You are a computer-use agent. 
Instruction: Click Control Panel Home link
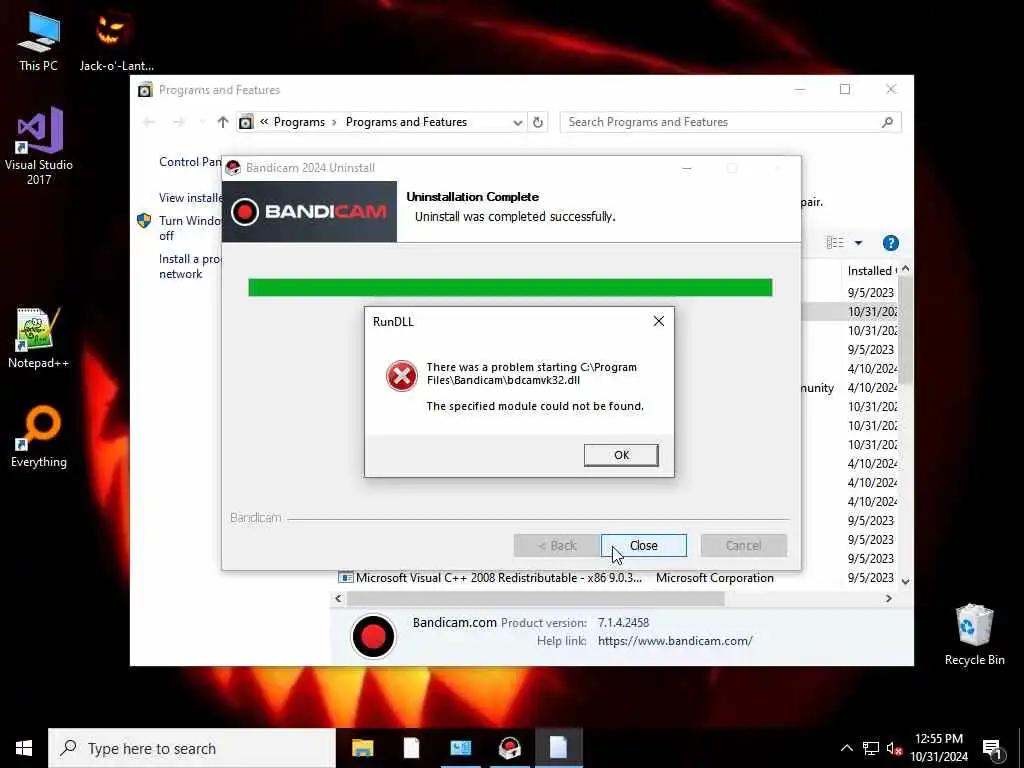(x=190, y=162)
